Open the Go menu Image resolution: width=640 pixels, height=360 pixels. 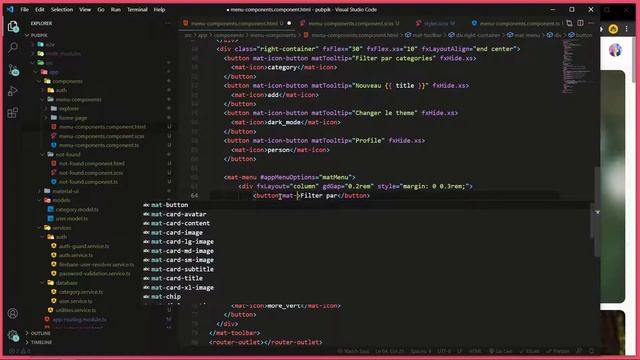[x=101, y=9]
